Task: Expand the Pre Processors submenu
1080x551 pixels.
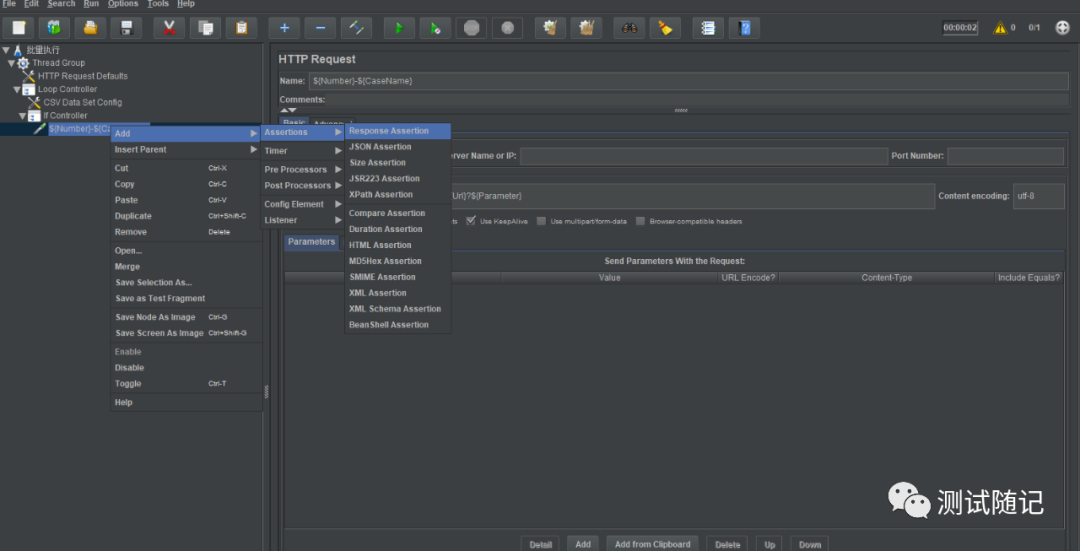Action: point(302,169)
